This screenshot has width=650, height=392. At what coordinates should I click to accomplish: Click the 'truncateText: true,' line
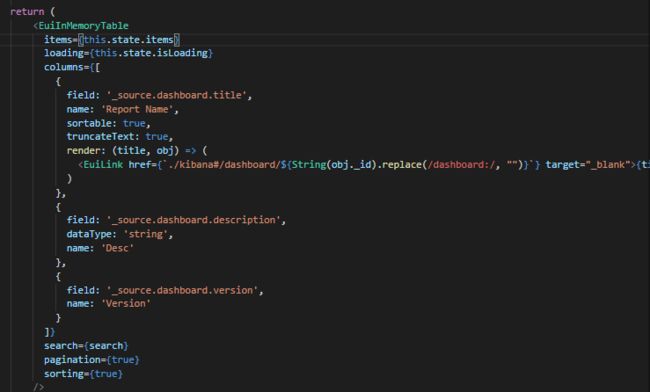pos(119,137)
